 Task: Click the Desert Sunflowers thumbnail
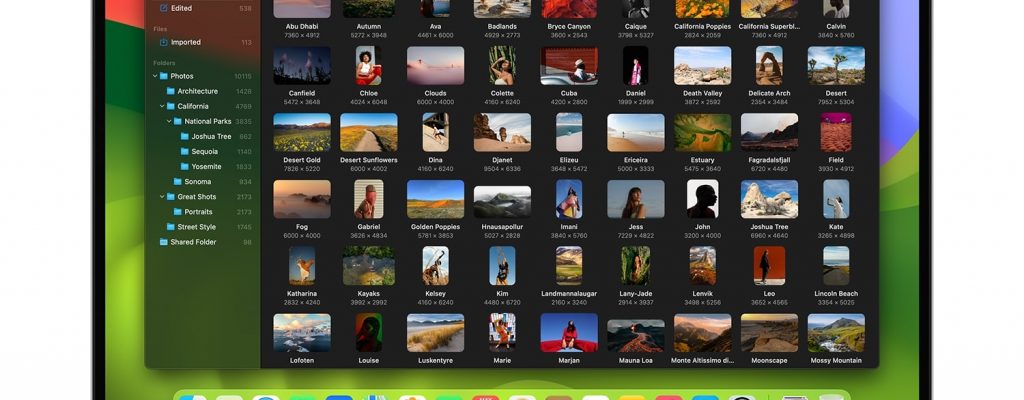[368, 132]
